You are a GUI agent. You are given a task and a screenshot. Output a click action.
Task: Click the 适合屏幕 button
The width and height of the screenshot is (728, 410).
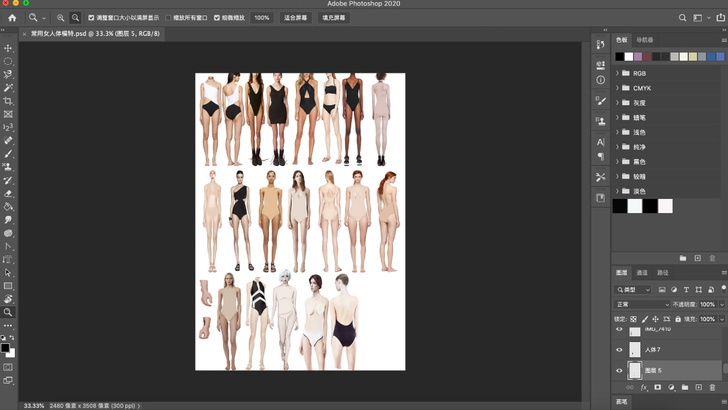296,18
